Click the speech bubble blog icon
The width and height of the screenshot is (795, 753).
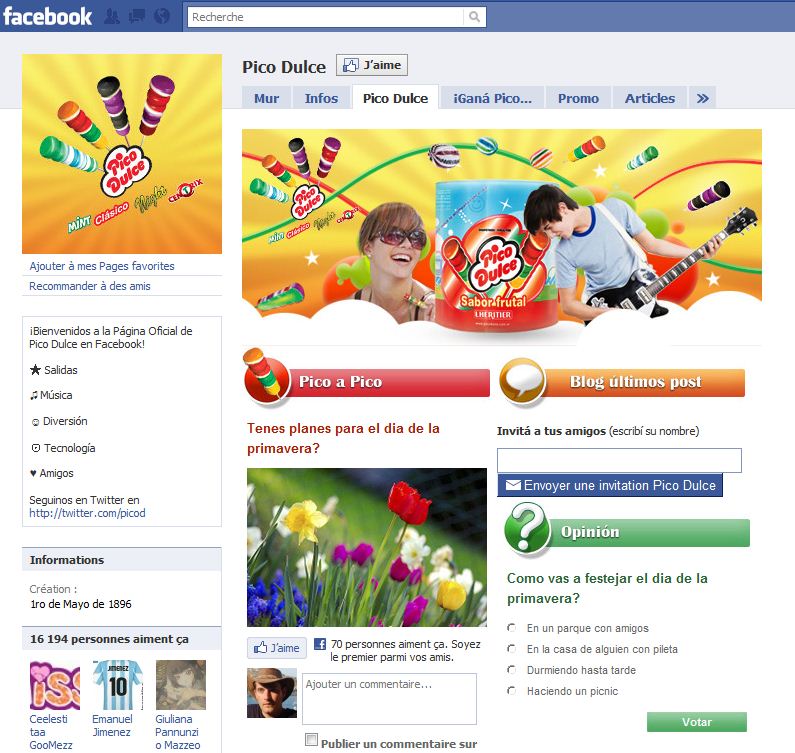tap(522, 381)
